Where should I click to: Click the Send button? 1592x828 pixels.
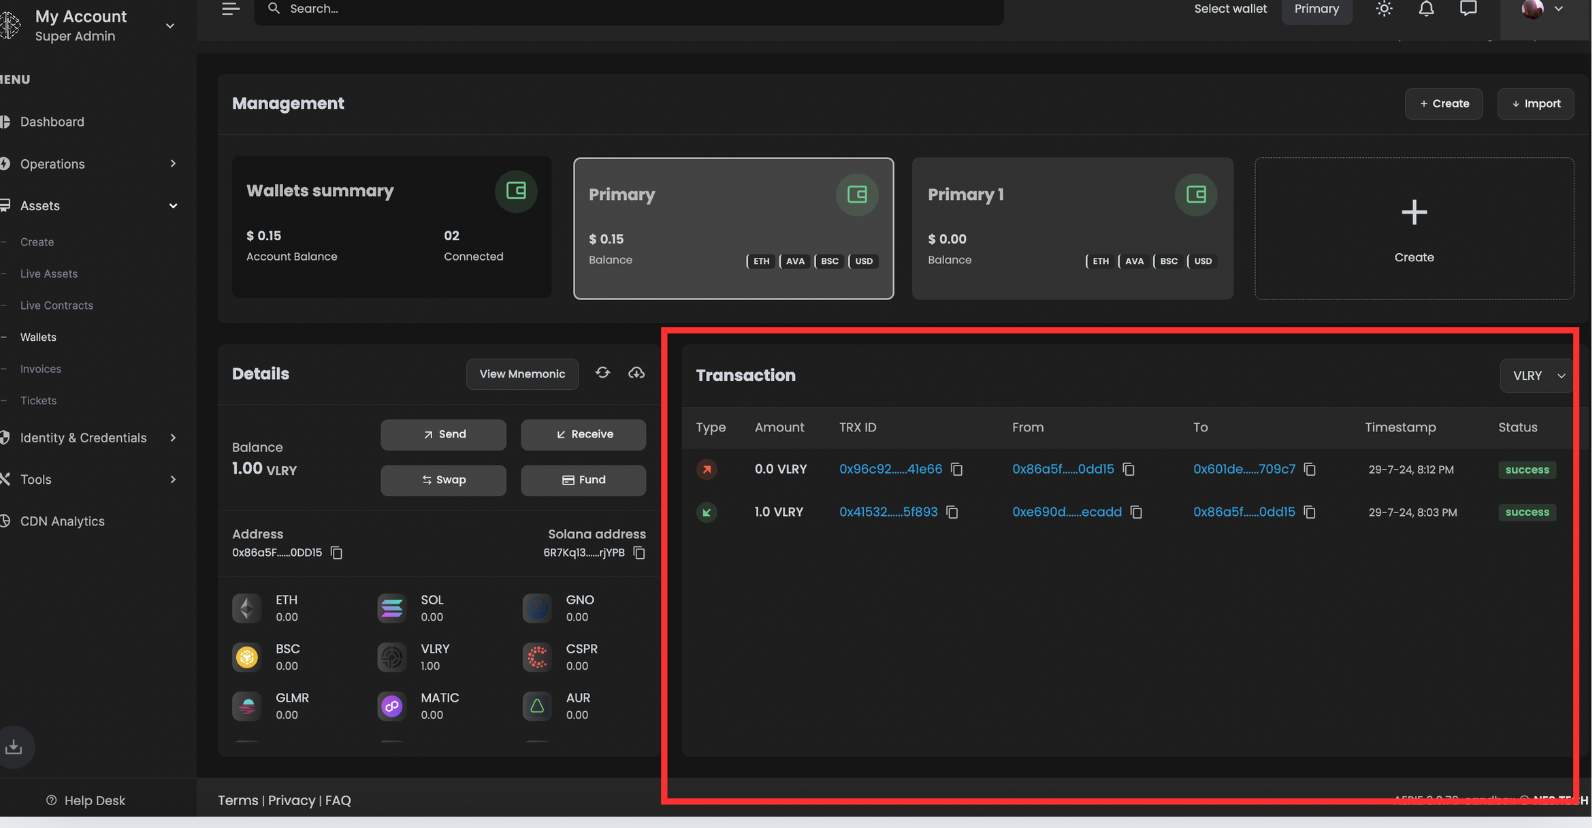coord(443,434)
